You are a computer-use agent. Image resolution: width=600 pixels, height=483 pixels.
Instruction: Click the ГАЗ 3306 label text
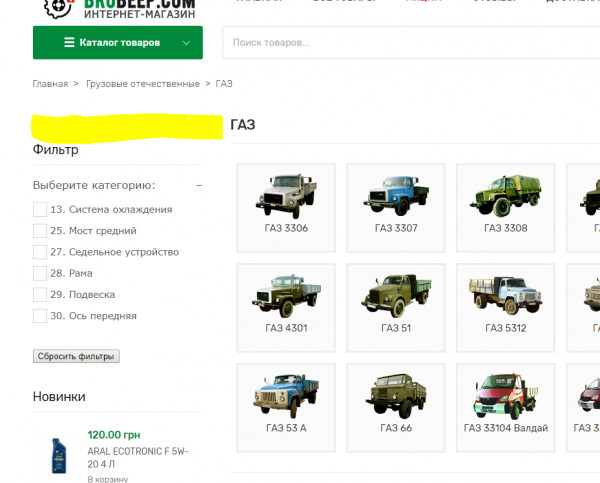(286, 228)
